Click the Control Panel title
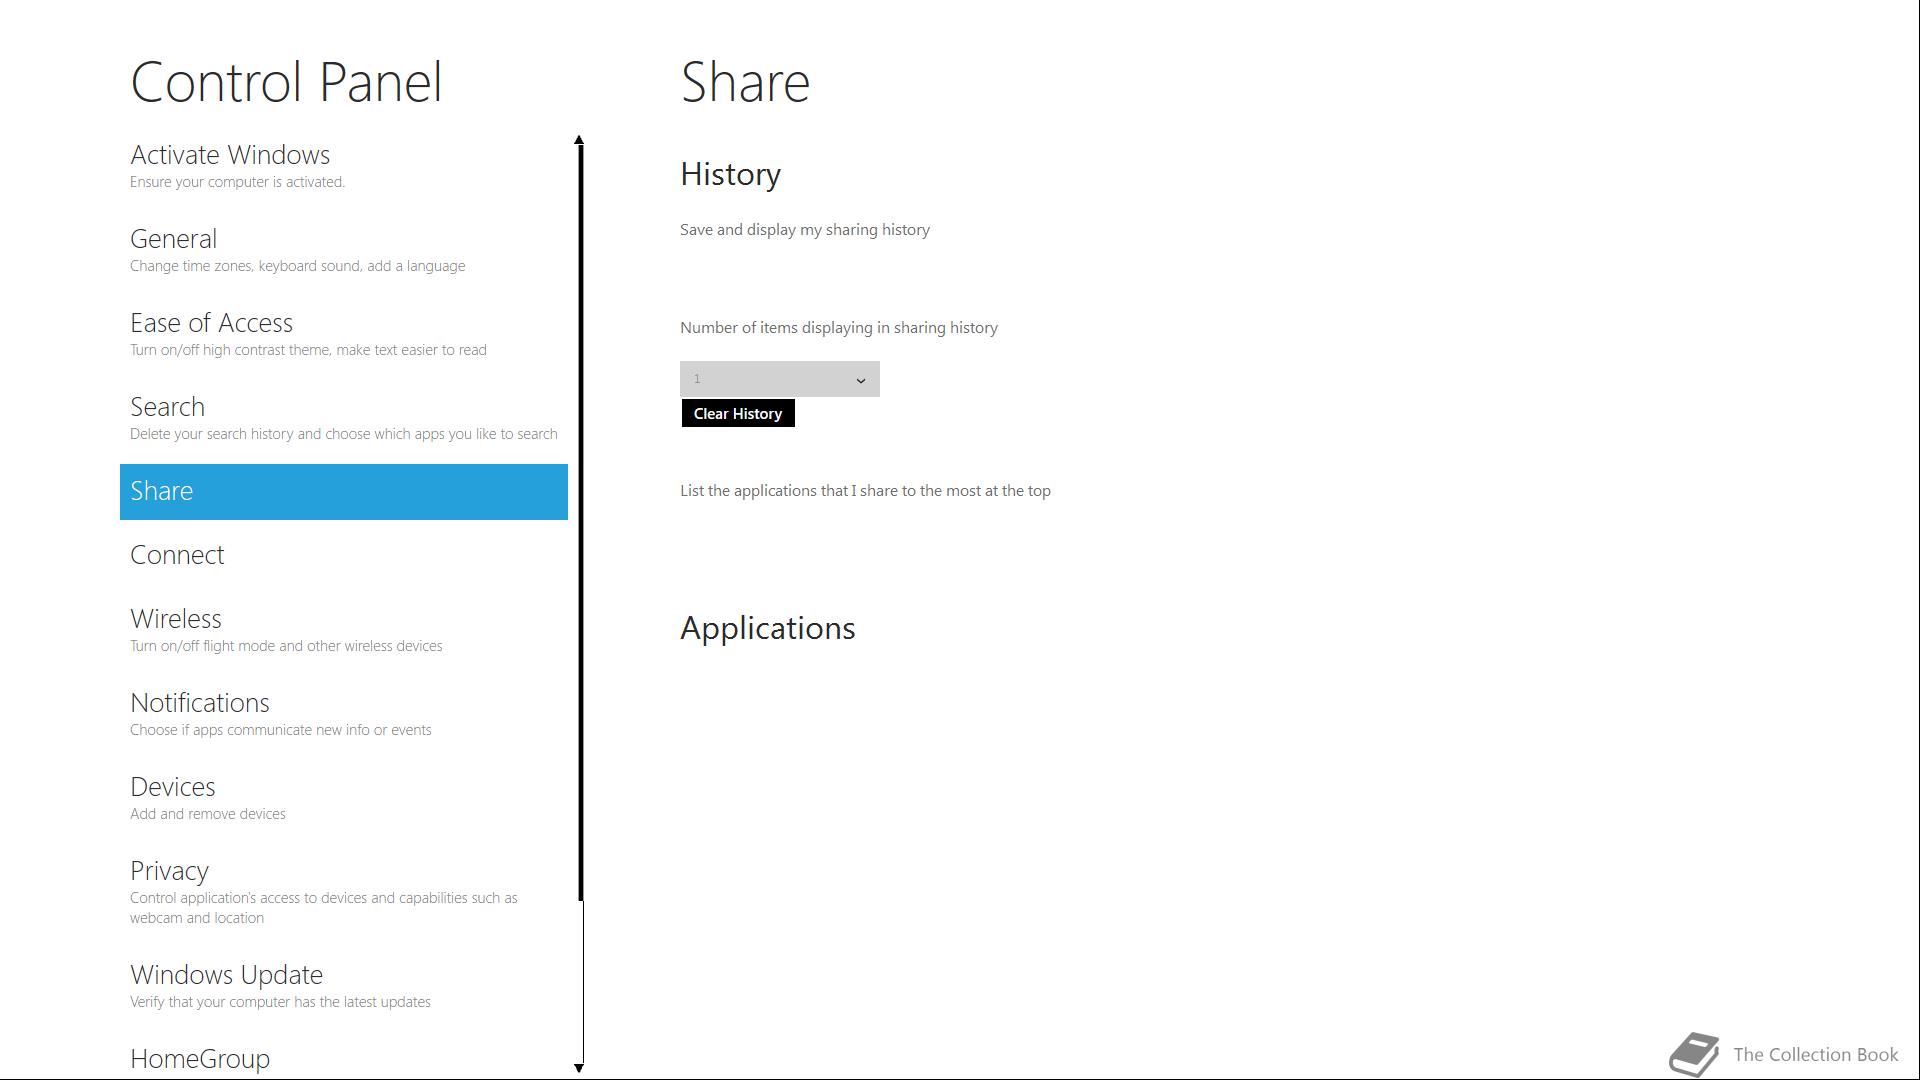The height and width of the screenshot is (1080, 1920). tap(286, 82)
